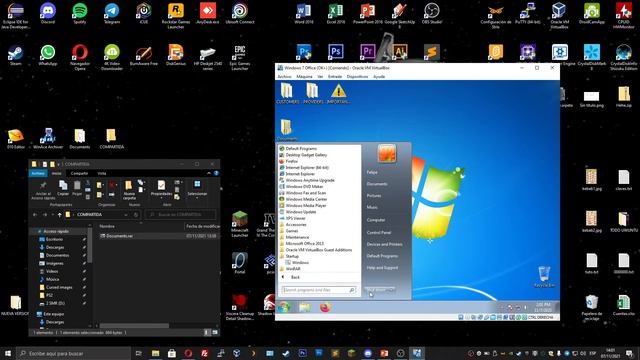Open the Archivo menu in VirtualBox

(x=284, y=77)
